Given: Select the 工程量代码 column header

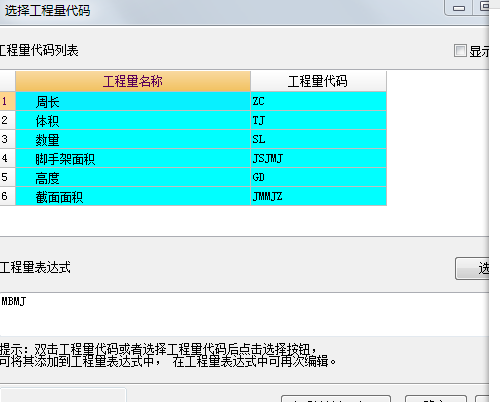Looking at the screenshot, I should click(318, 81).
